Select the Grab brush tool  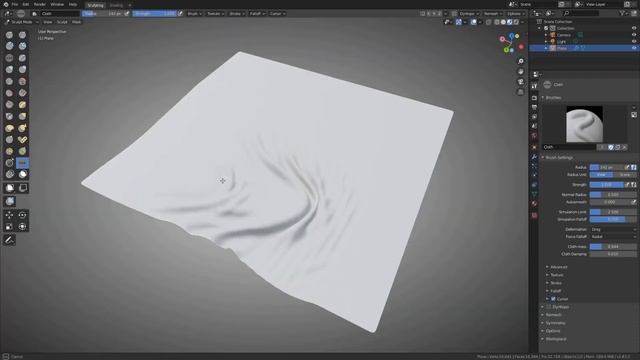(x=22, y=116)
